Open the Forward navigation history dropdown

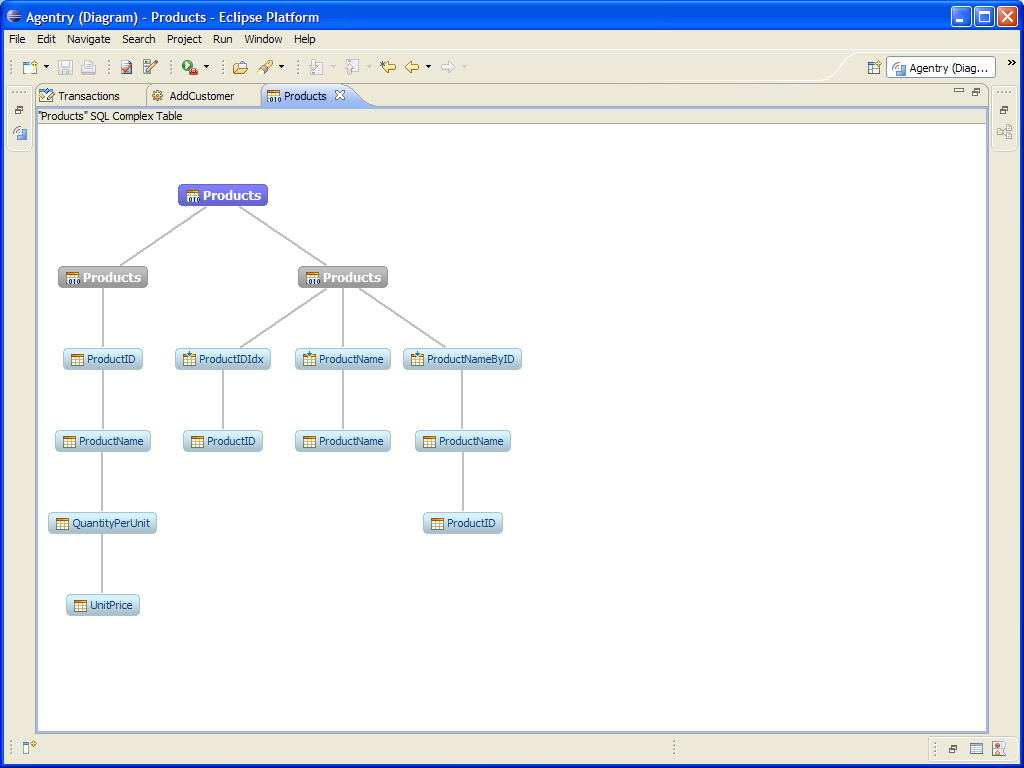pyautogui.click(x=464, y=67)
